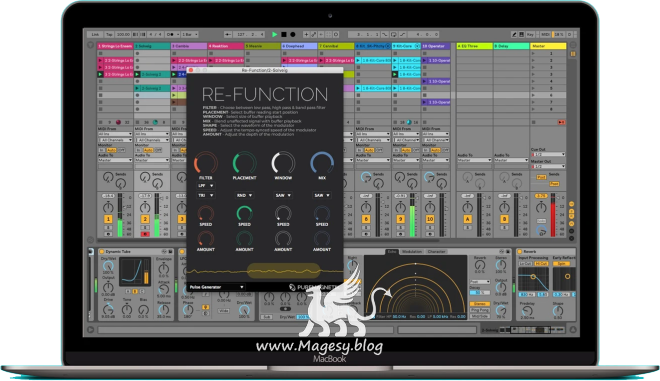The height and width of the screenshot is (381, 660).
Task: Click the Tap tempo button
Action: 109,35
